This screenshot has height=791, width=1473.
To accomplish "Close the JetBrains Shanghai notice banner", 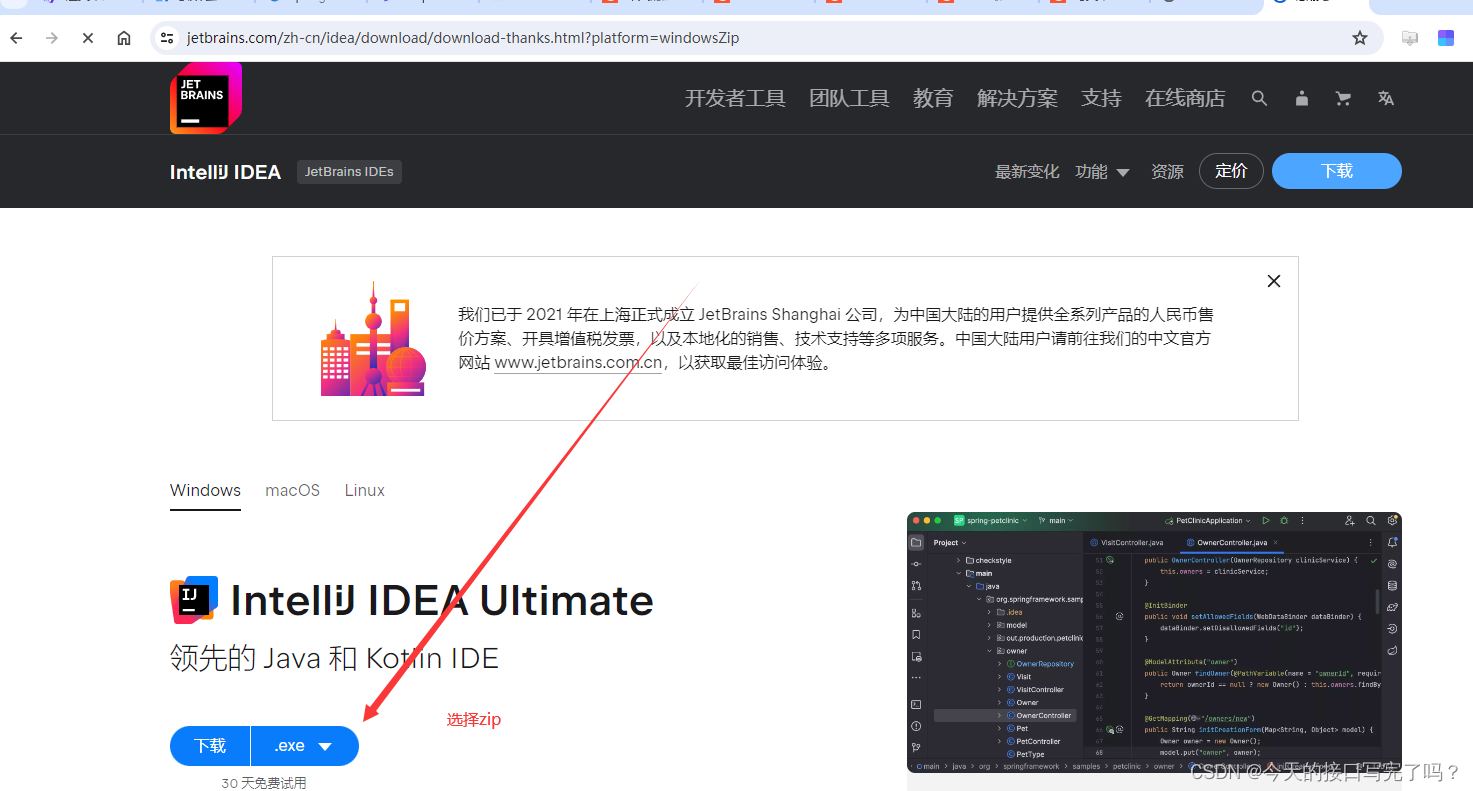I will [x=1274, y=281].
